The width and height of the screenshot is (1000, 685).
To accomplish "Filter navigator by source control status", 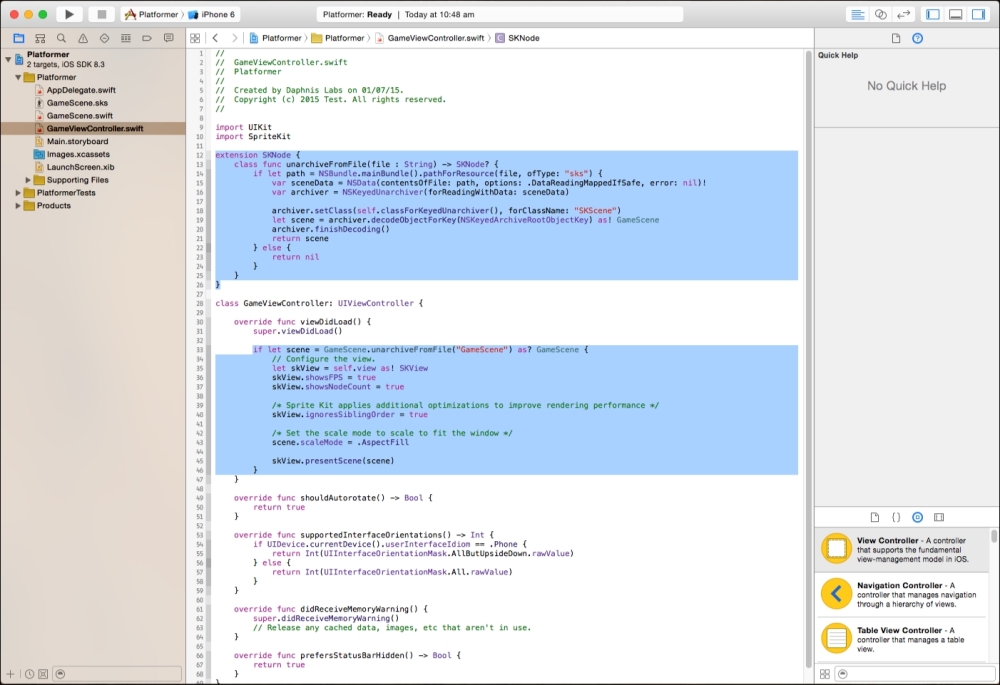I will [43, 674].
